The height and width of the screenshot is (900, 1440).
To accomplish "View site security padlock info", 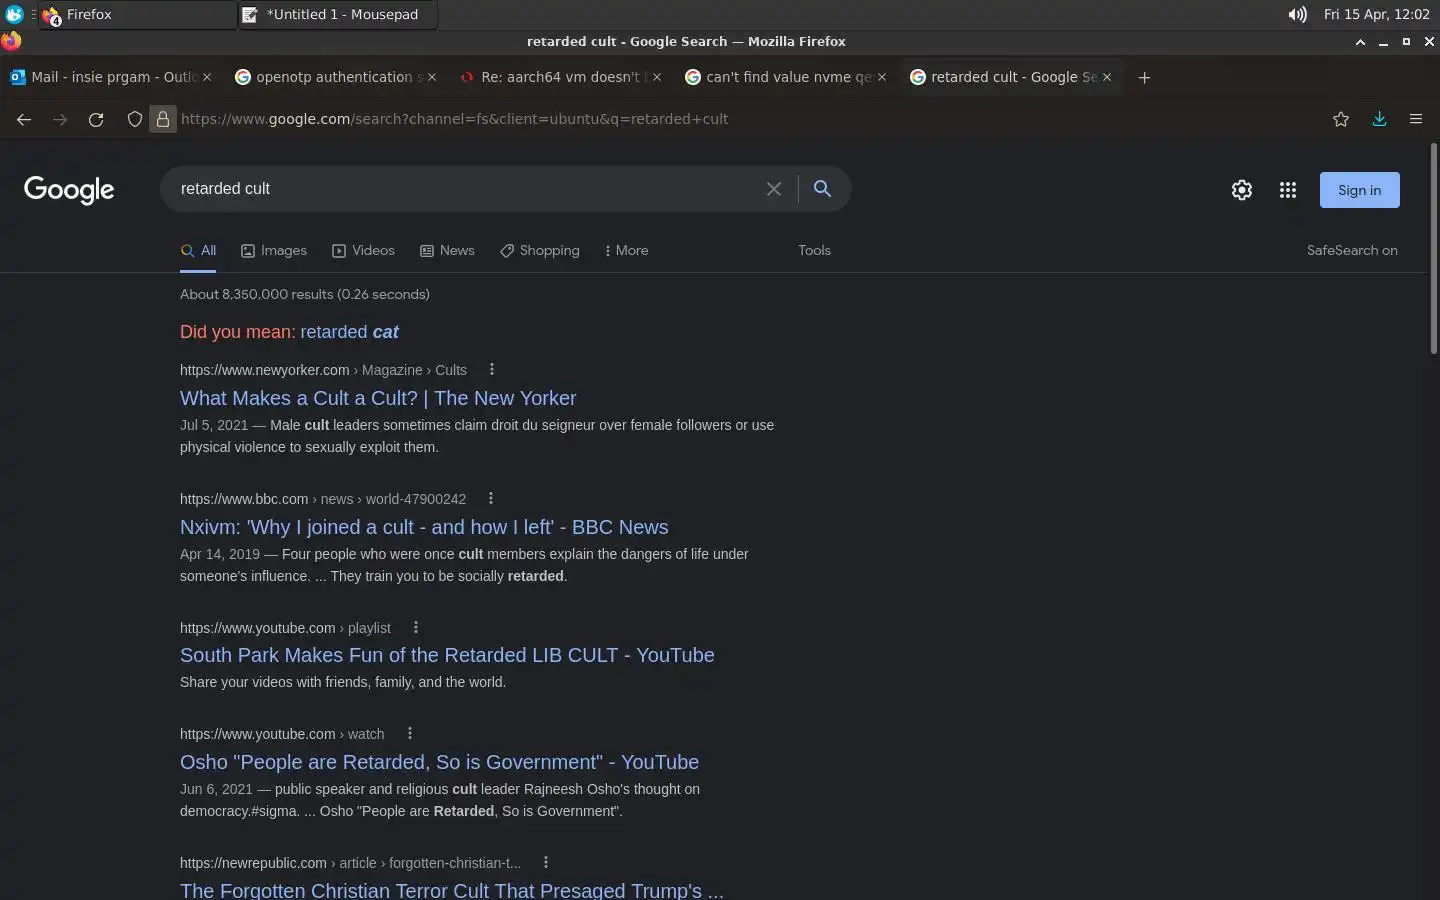I will pos(163,119).
